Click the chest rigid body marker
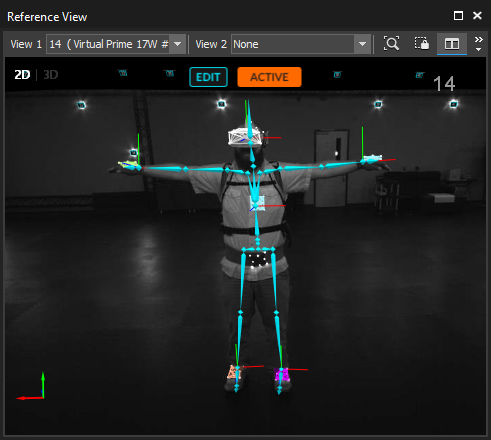Screen dimensions: 491x440 (x=257, y=203)
